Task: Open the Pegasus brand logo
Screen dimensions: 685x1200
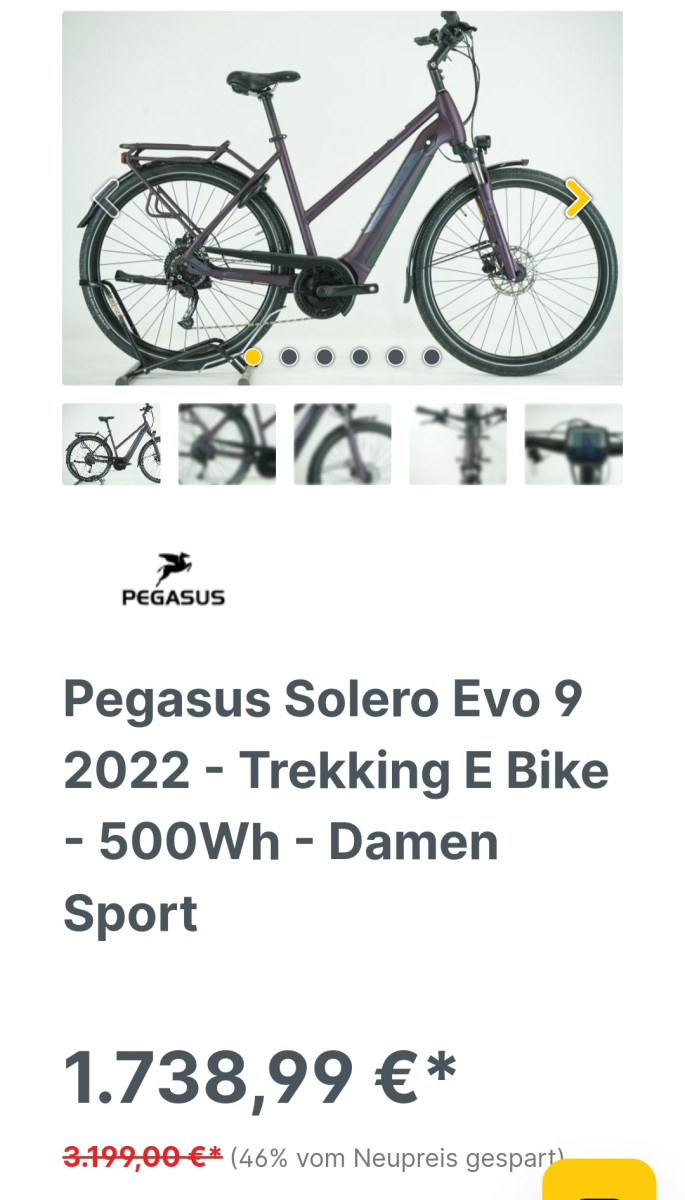Action: pyautogui.click(x=173, y=580)
